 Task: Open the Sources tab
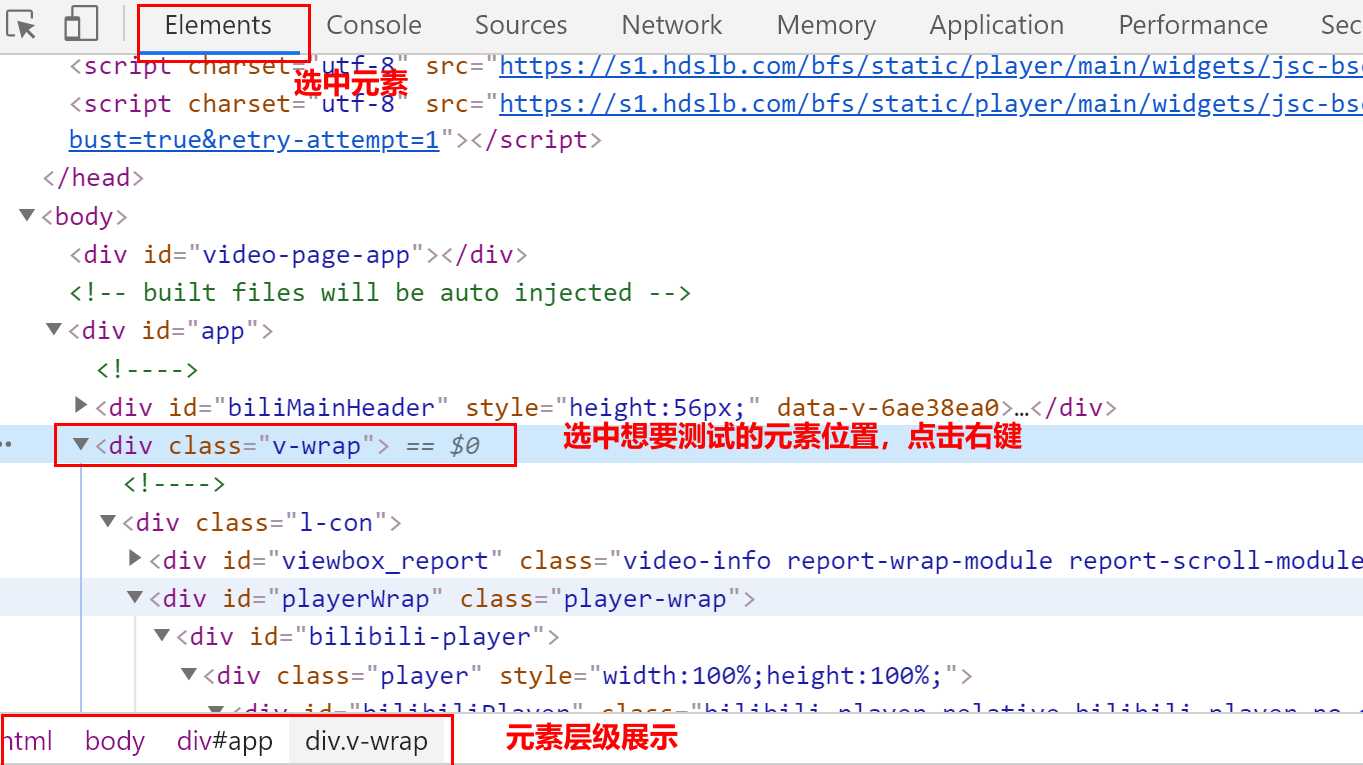click(521, 25)
